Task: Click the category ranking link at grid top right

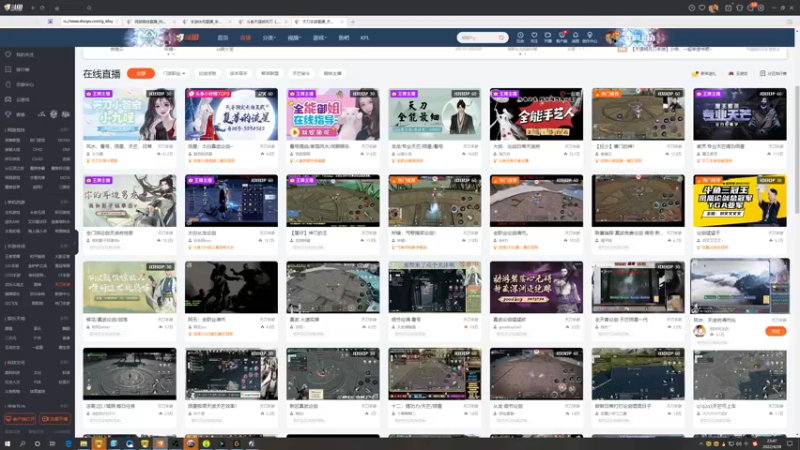Action: pyautogui.click(x=773, y=73)
